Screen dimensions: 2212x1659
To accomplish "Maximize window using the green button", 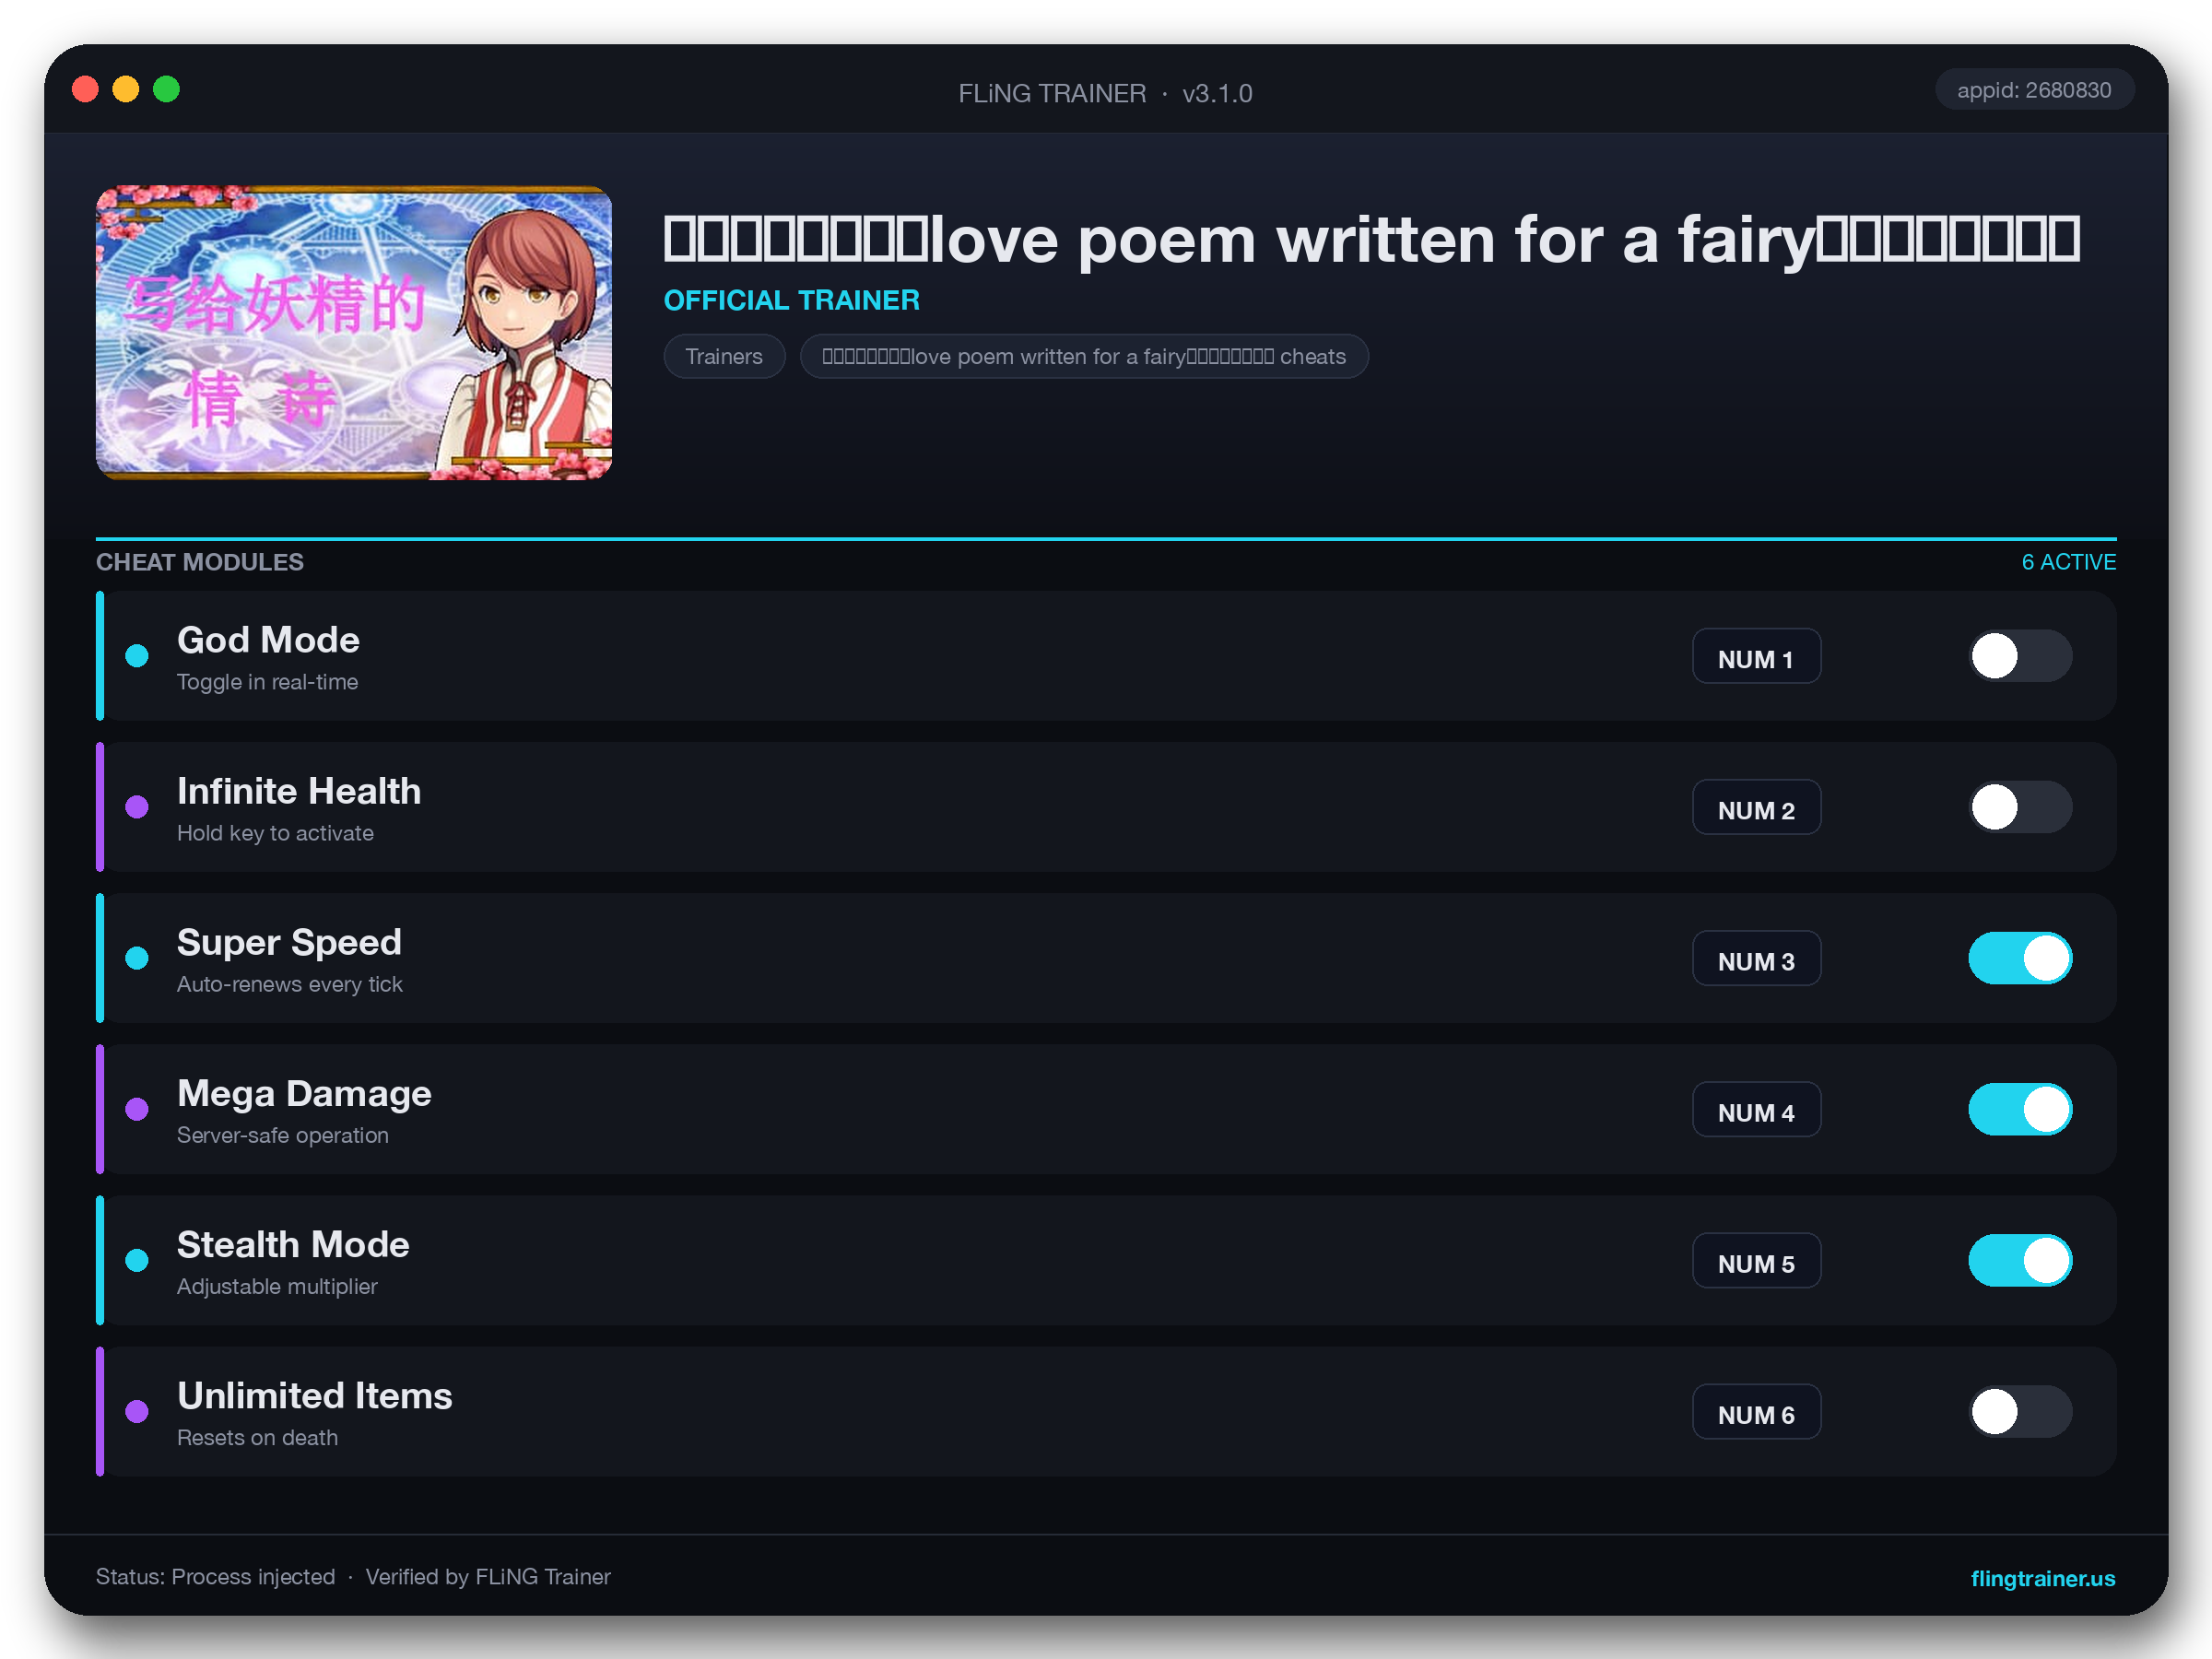I will [x=166, y=89].
